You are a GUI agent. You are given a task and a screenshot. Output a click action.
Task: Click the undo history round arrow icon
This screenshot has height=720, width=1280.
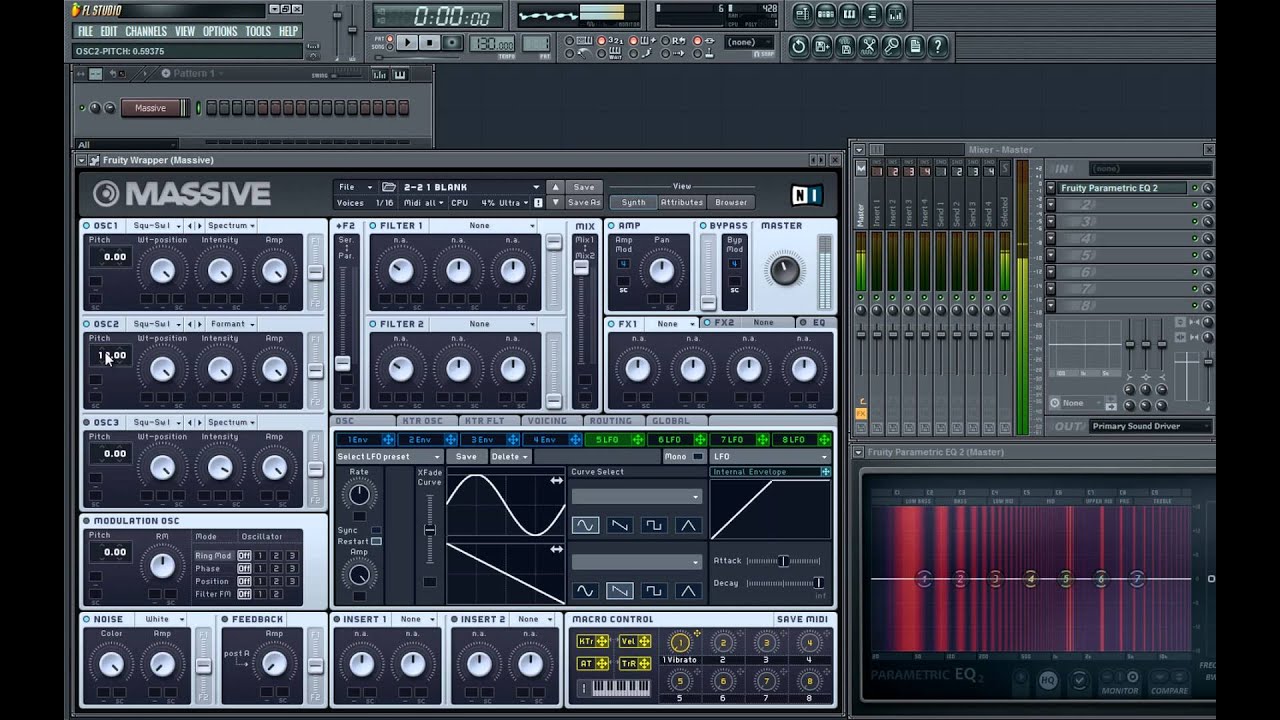click(x=798, y=46)
